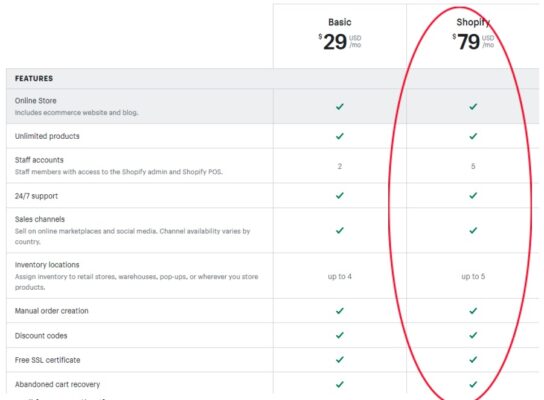Click the Basic plan Discount codes checkmark
Image resolution: width=544 pixels, height=400 pixels.
coord(340,335)
